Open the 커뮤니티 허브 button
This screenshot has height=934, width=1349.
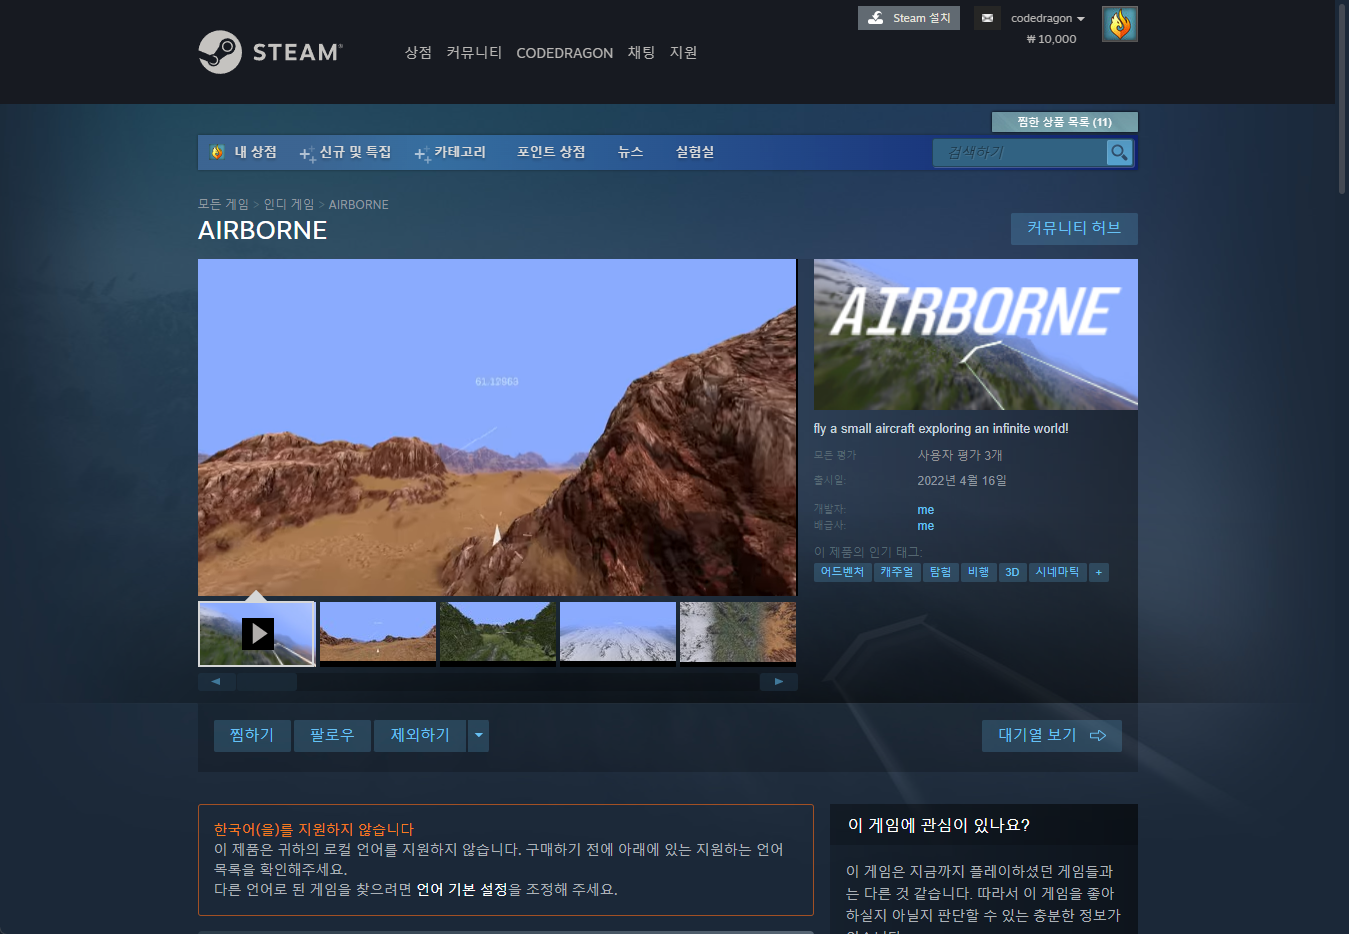(x=1074, y=228)
